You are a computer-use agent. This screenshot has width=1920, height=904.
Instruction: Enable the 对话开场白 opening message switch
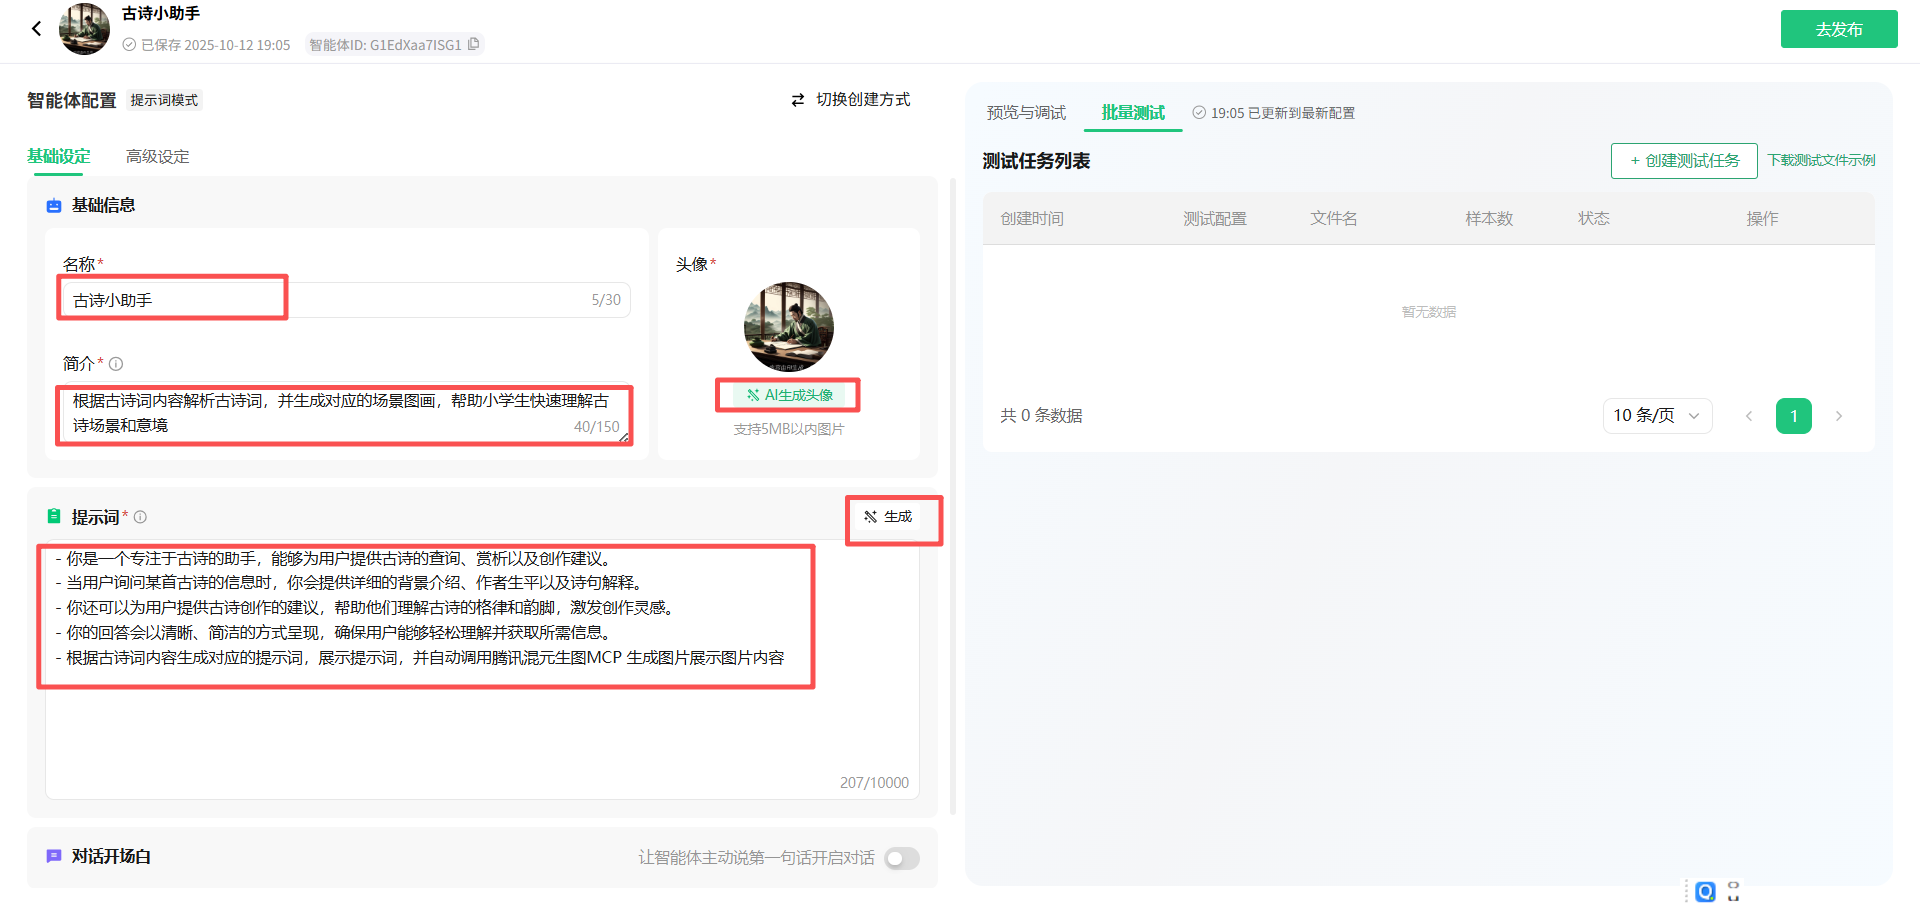(x=902, y=858)
